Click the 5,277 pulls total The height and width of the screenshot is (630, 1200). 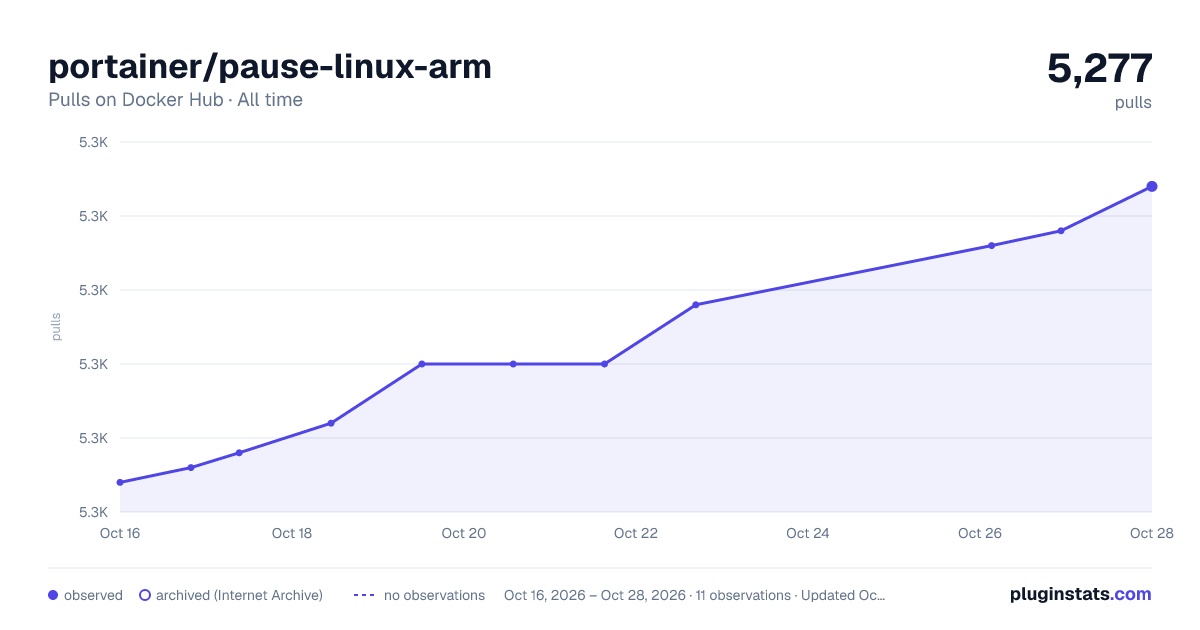click(x=1100, y=68)
